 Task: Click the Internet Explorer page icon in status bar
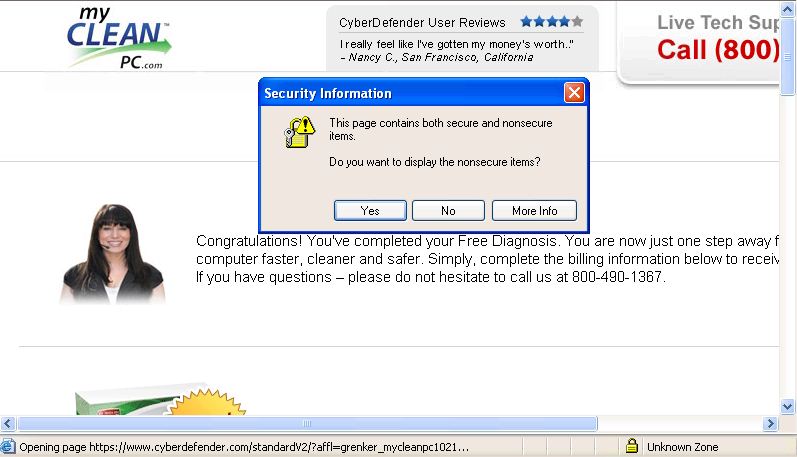click(x=8, y=446)
